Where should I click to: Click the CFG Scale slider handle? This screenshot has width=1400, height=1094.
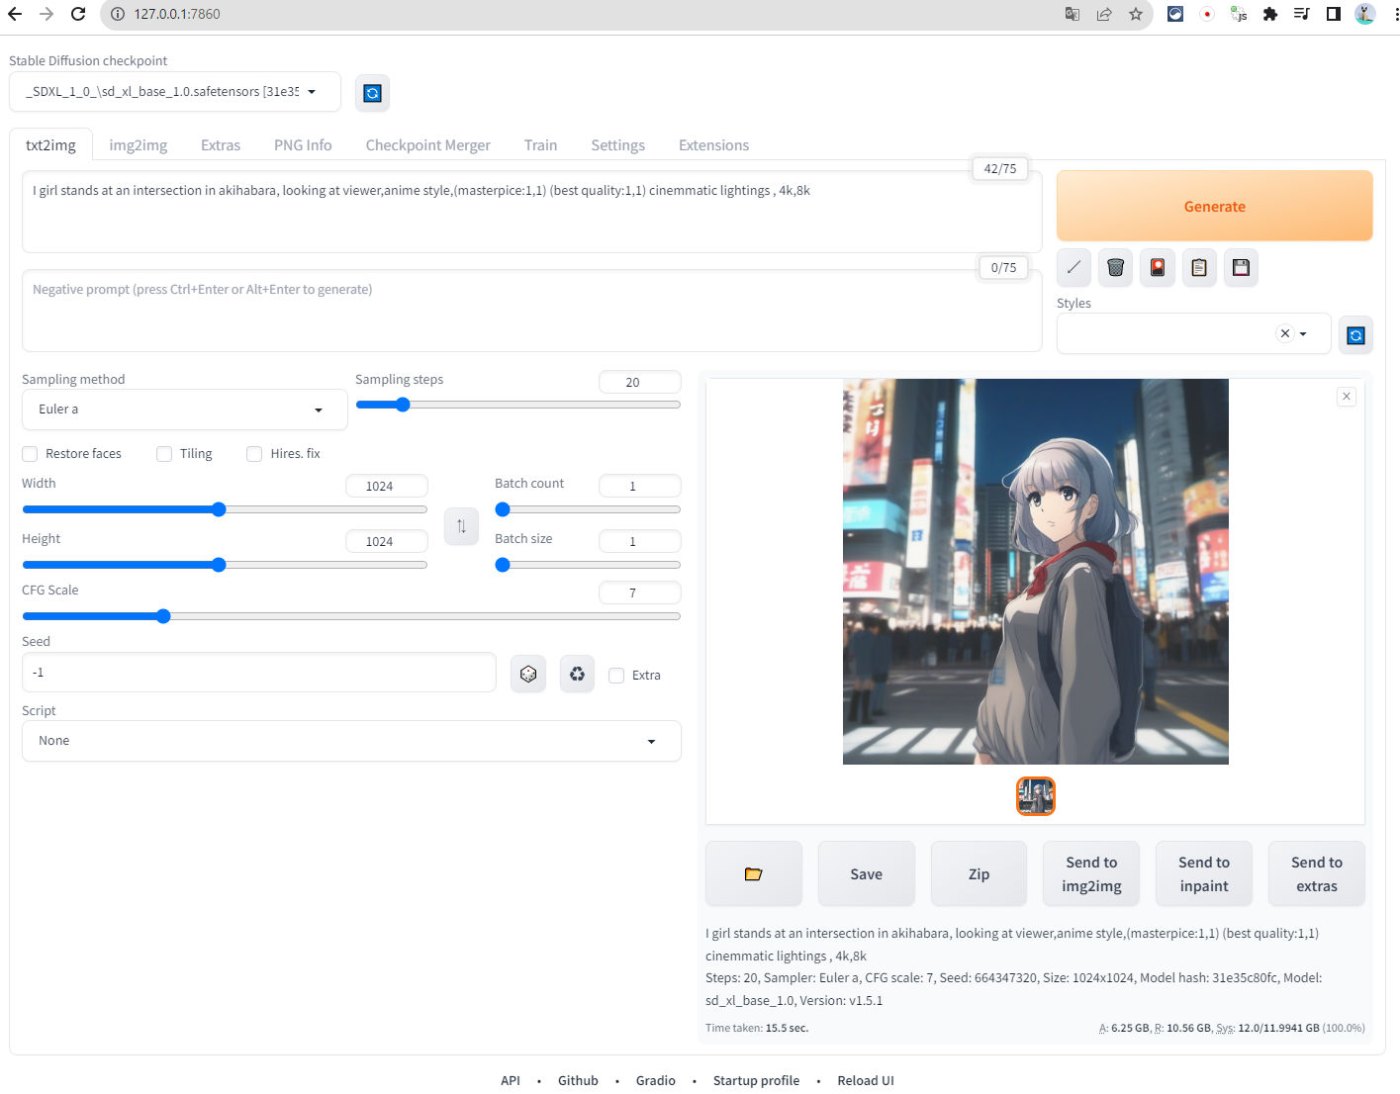(x=163, y=616)
